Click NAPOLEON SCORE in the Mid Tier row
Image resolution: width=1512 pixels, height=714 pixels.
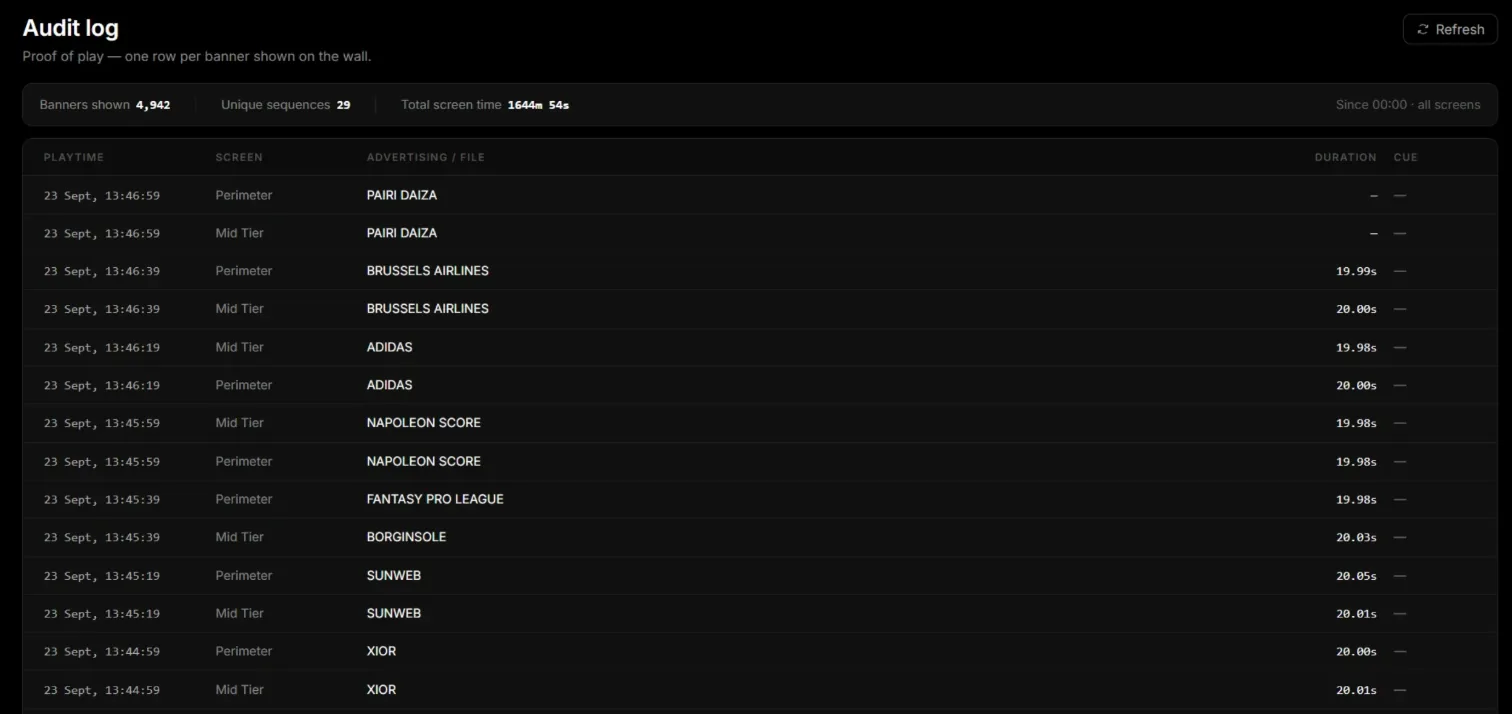click(x=424, y=423)
